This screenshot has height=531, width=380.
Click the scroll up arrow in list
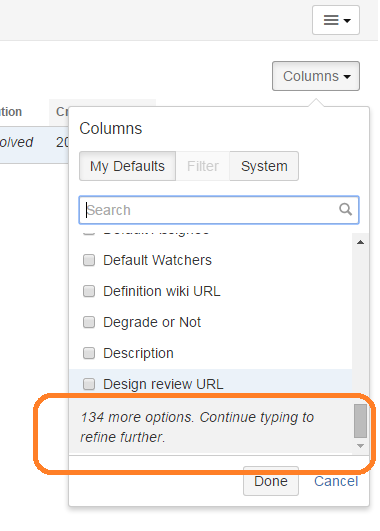click(360, 242)
